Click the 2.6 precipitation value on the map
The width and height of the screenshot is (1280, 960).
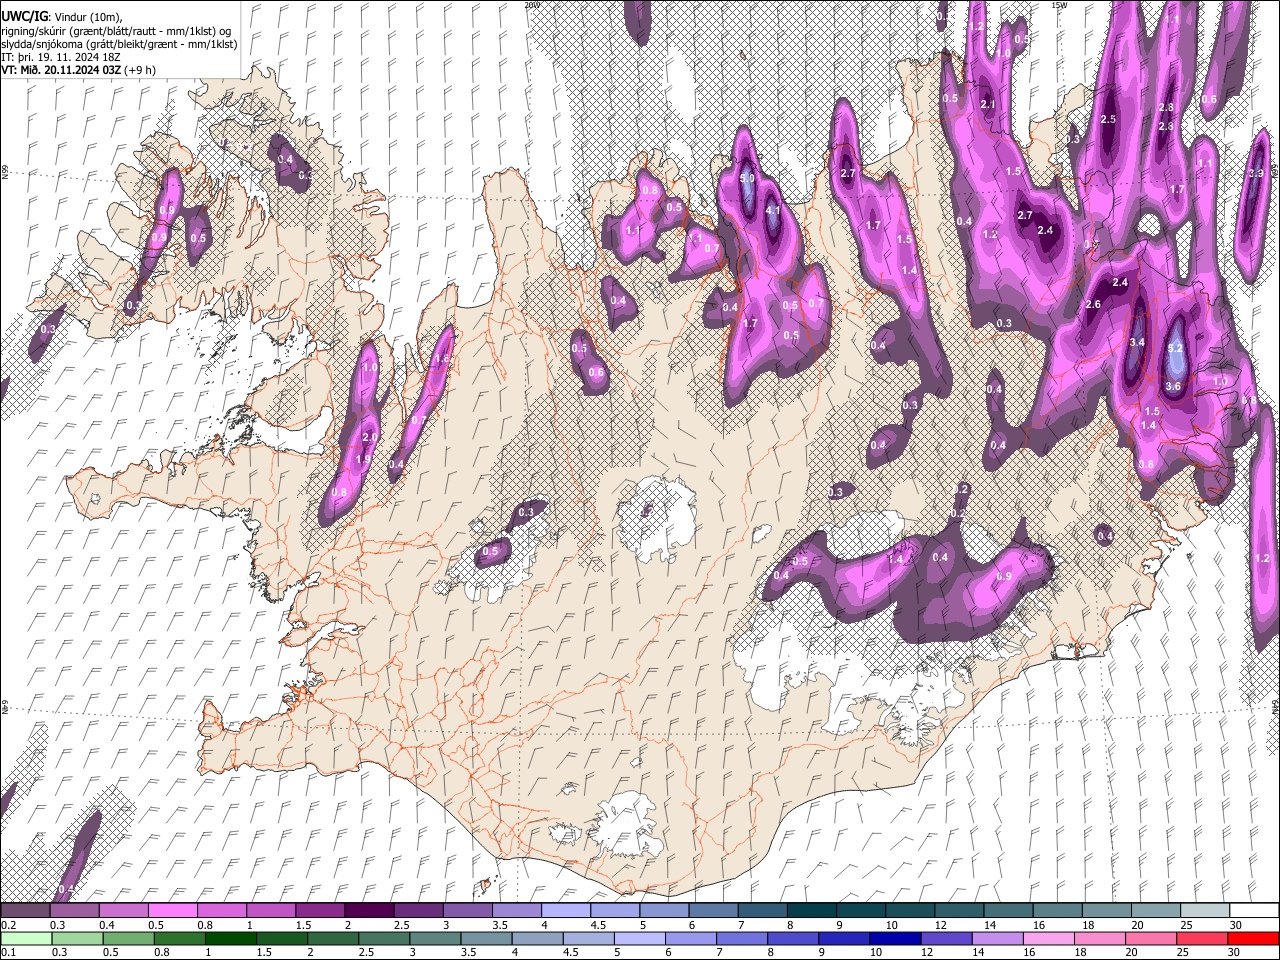pos(1093,304)
